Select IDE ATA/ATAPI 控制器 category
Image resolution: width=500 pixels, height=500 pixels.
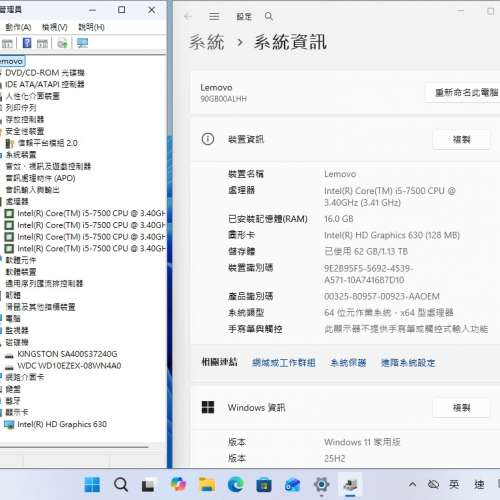point(45,84)
